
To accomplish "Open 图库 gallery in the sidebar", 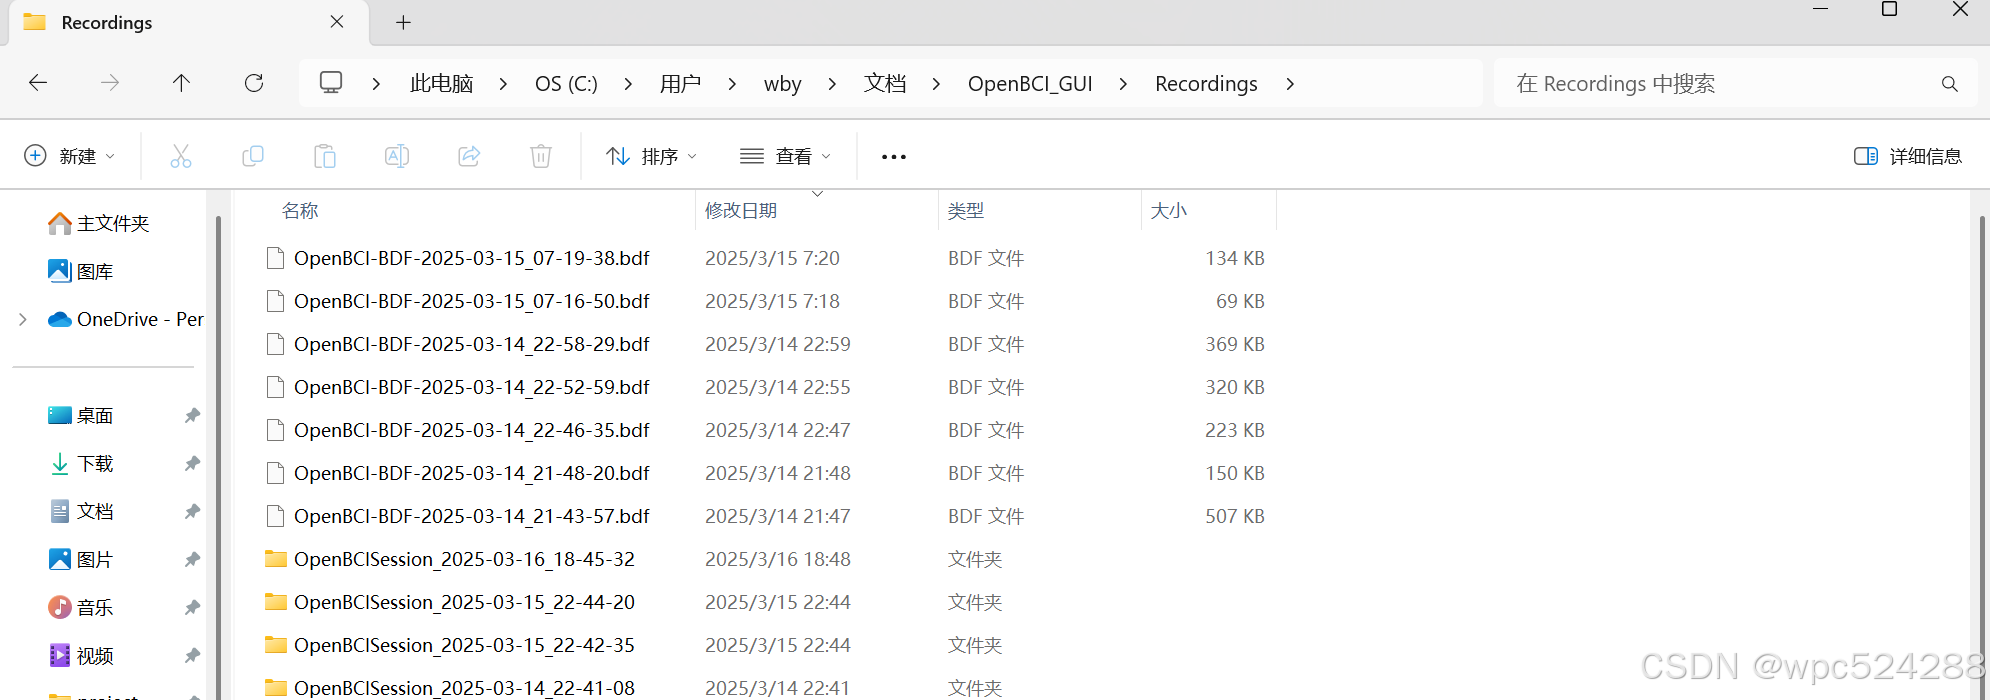I will click(x=81, y=271).
